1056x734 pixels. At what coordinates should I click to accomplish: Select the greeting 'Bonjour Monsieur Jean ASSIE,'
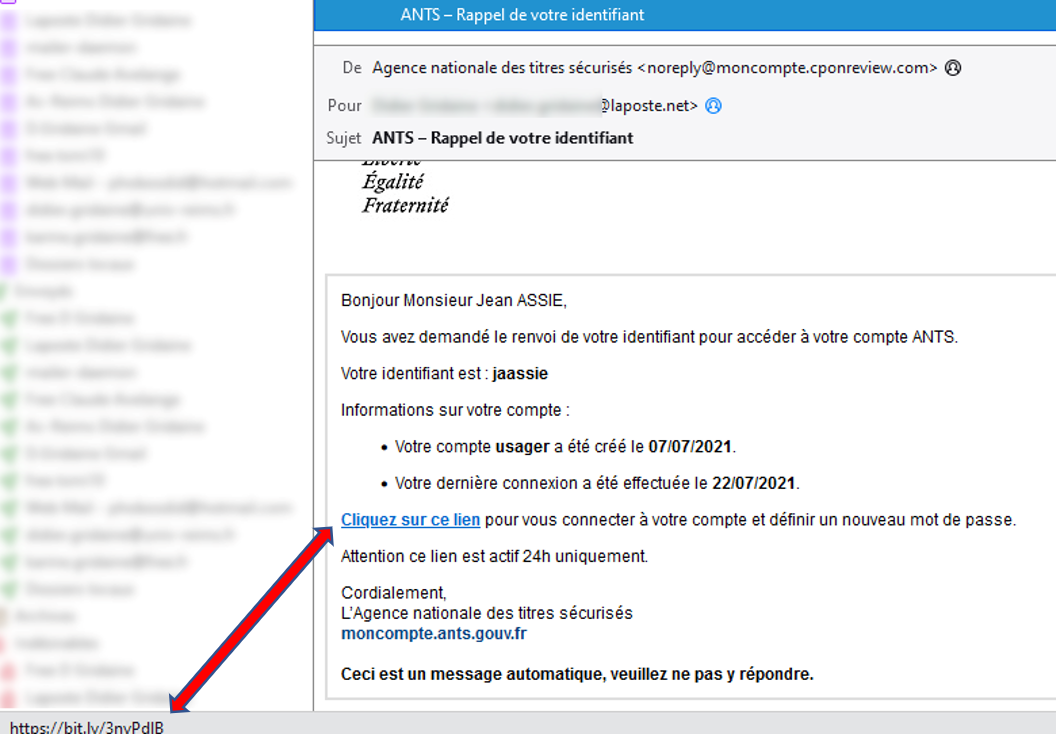pos(454,300)
